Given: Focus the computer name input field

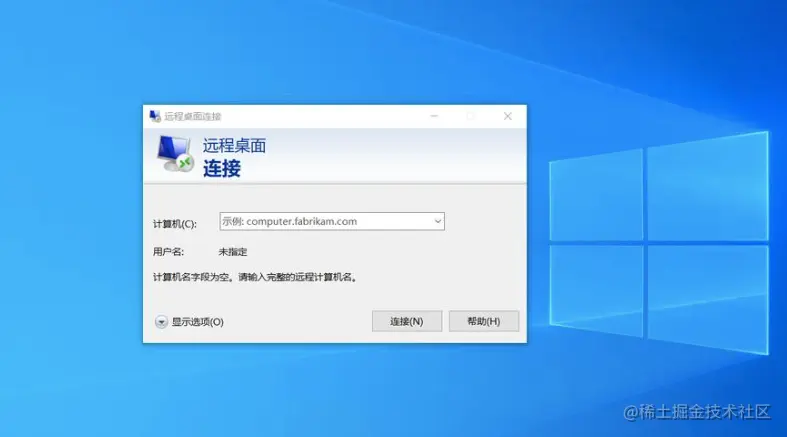Looking at the screenshot, I should pyautogui.click(x=332, y=221).
